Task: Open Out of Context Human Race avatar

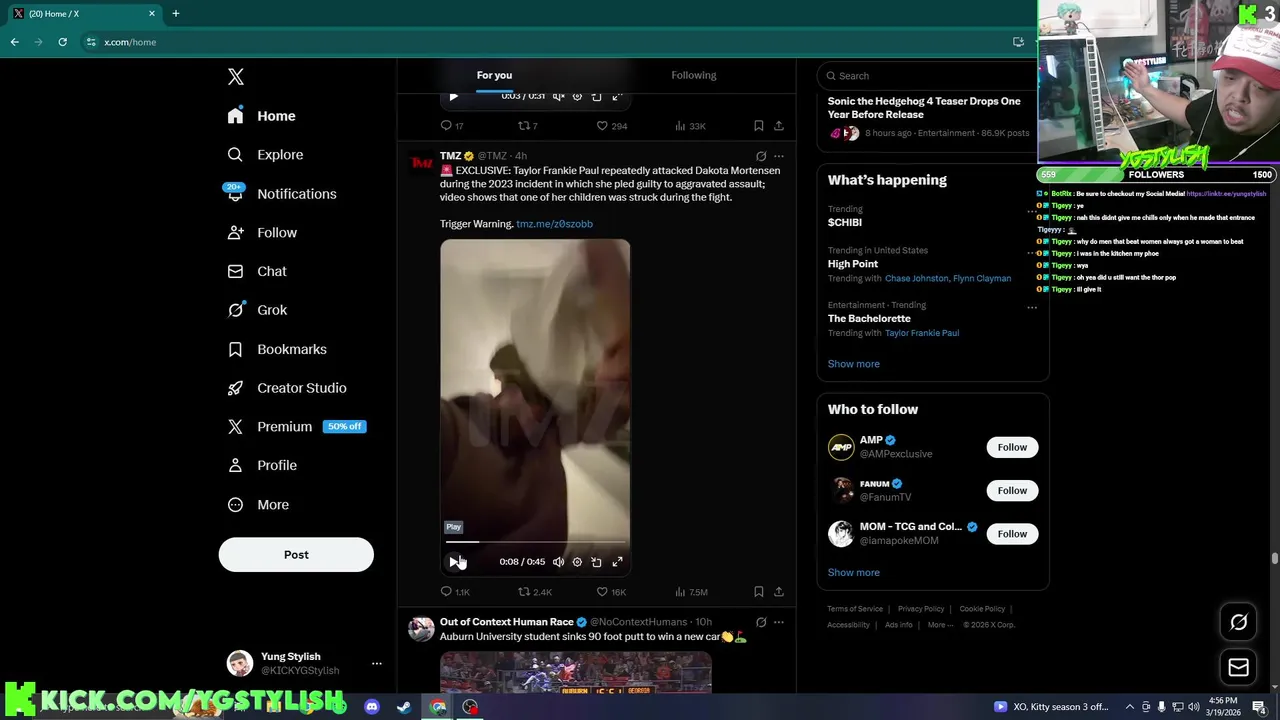Action: click(x=421, y=629)
